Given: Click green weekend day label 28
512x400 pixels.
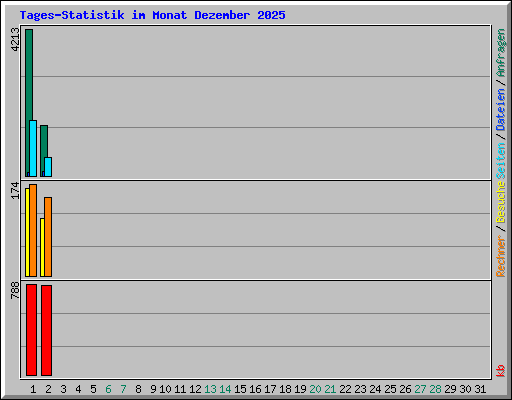Looking at the screenshot, I should click(x=435, y=389).
